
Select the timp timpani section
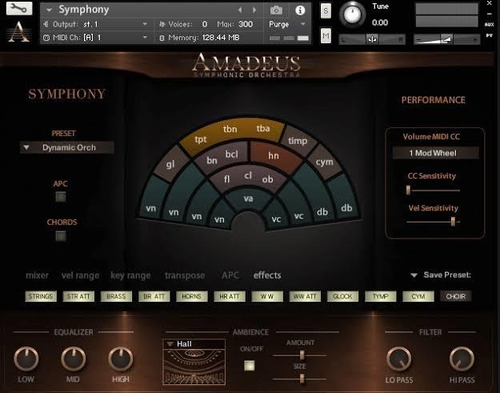297,141
